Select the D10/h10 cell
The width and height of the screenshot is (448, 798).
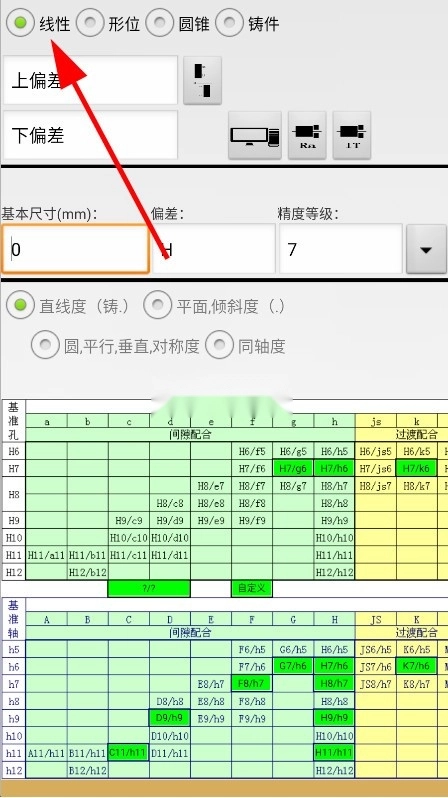[x=170, y=735]
